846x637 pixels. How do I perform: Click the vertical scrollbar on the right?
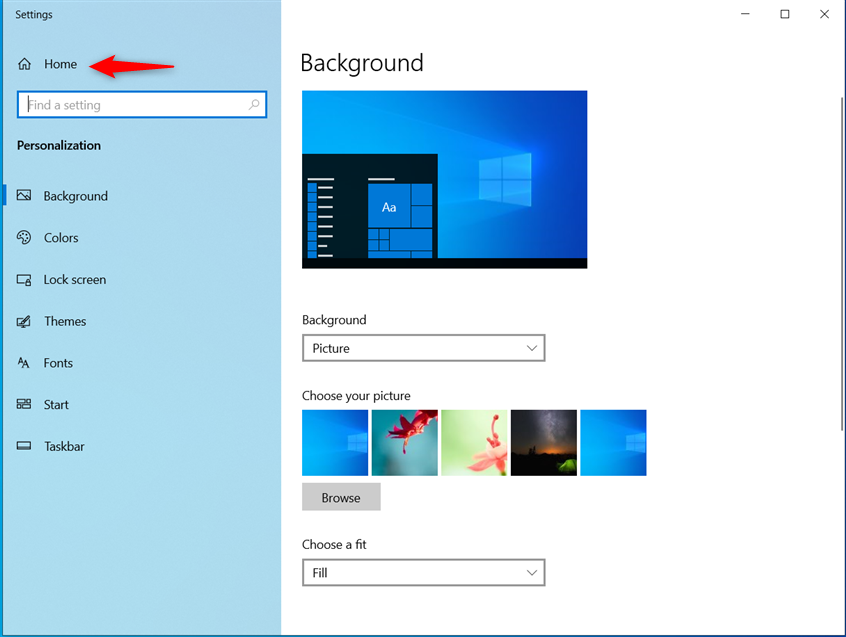pyautogui.click(x=842, y=263)
